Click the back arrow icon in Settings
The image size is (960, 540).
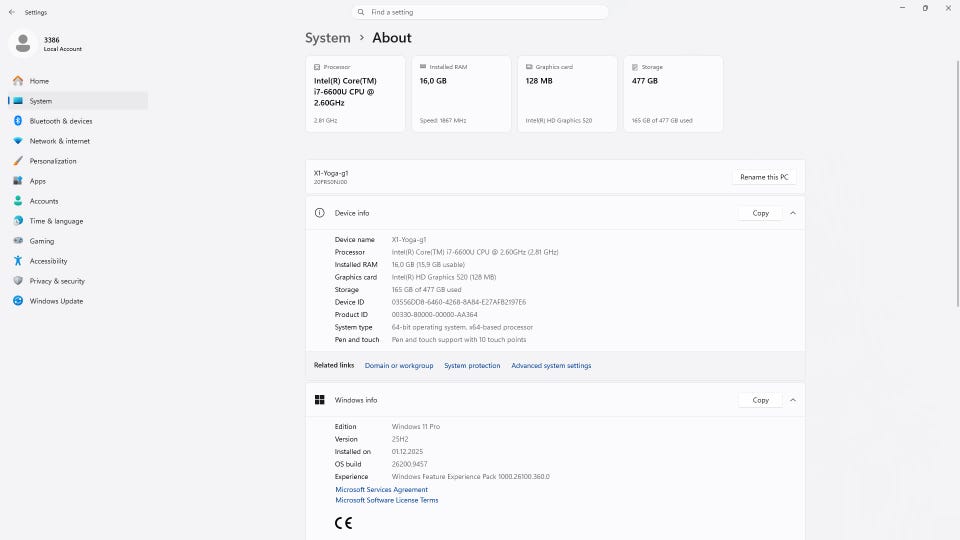tap(12, 12)
